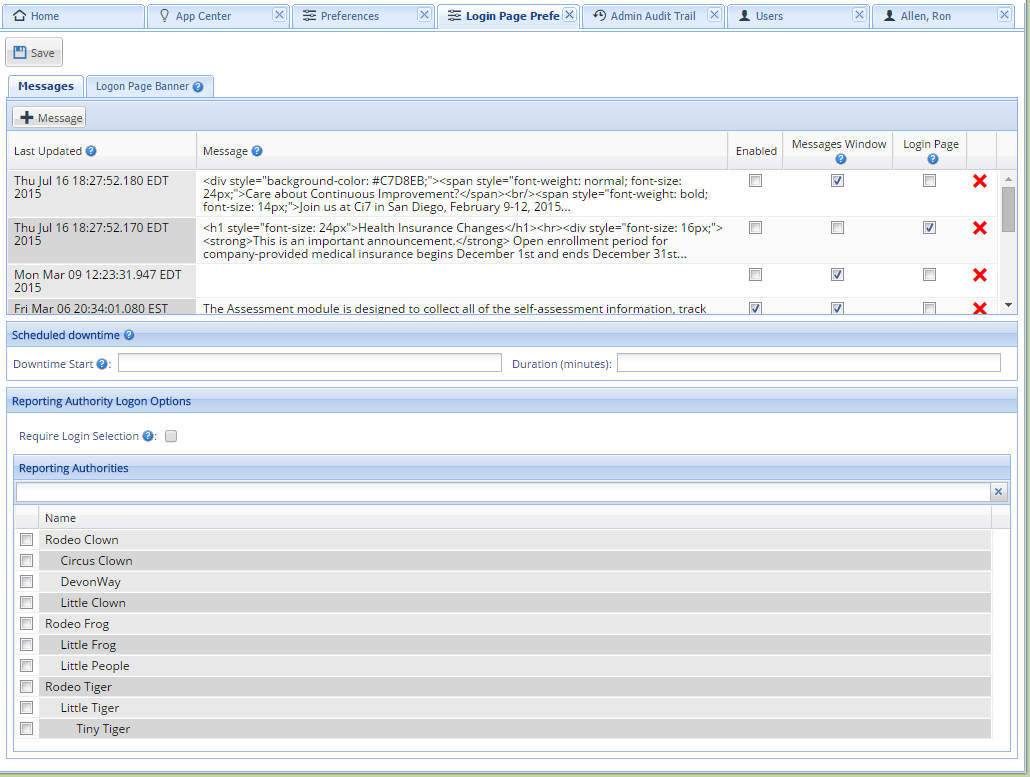Image resolution: width=1030 pixels, height=777 pixels.
Task: Toggle Require Login Selection checkbox
Action: 171,436
